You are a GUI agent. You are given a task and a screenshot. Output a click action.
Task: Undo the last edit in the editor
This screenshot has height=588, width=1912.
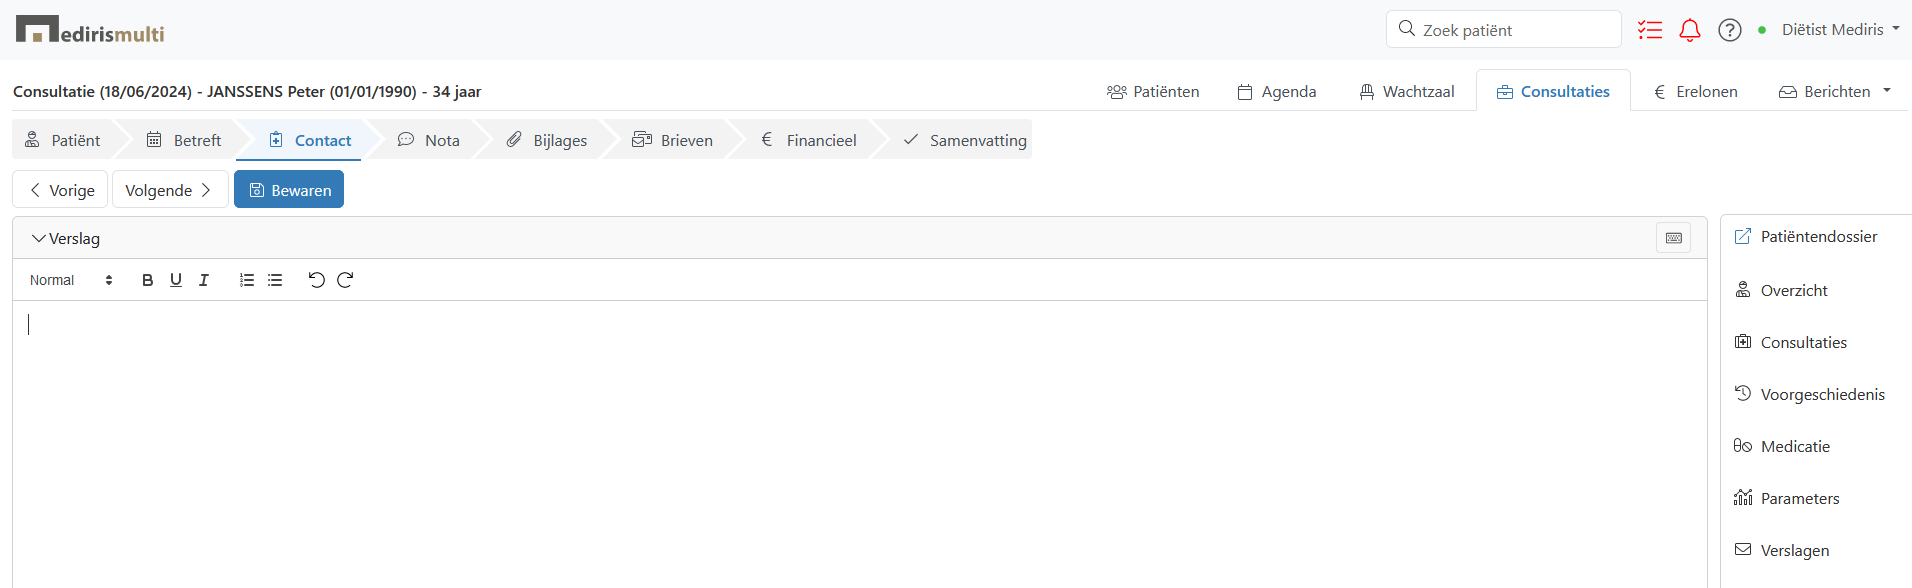(316, 280)
